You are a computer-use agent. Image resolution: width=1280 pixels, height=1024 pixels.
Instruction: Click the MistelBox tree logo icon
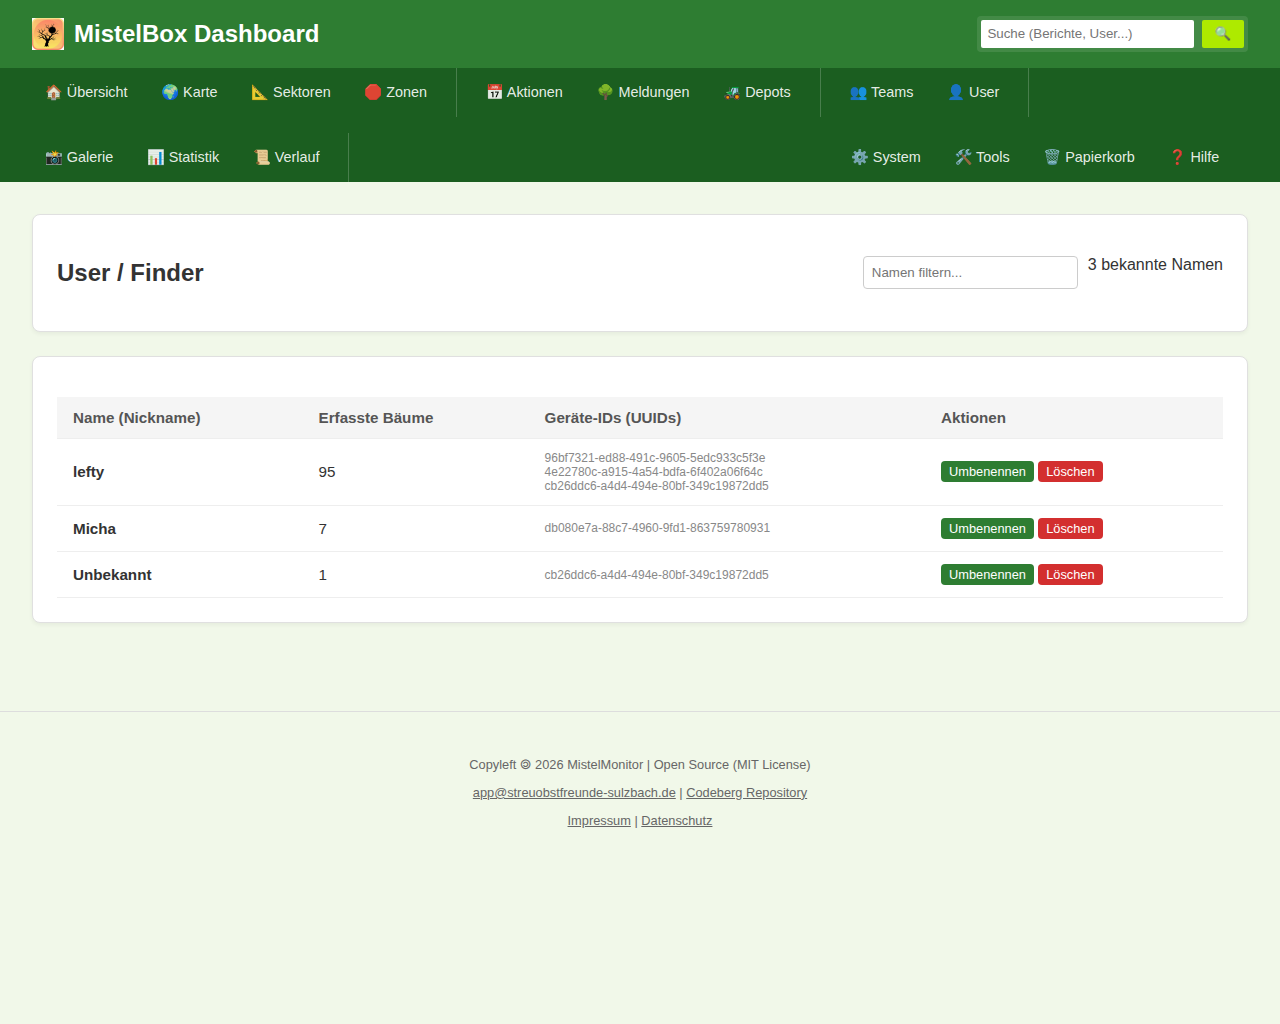(48, 34)
